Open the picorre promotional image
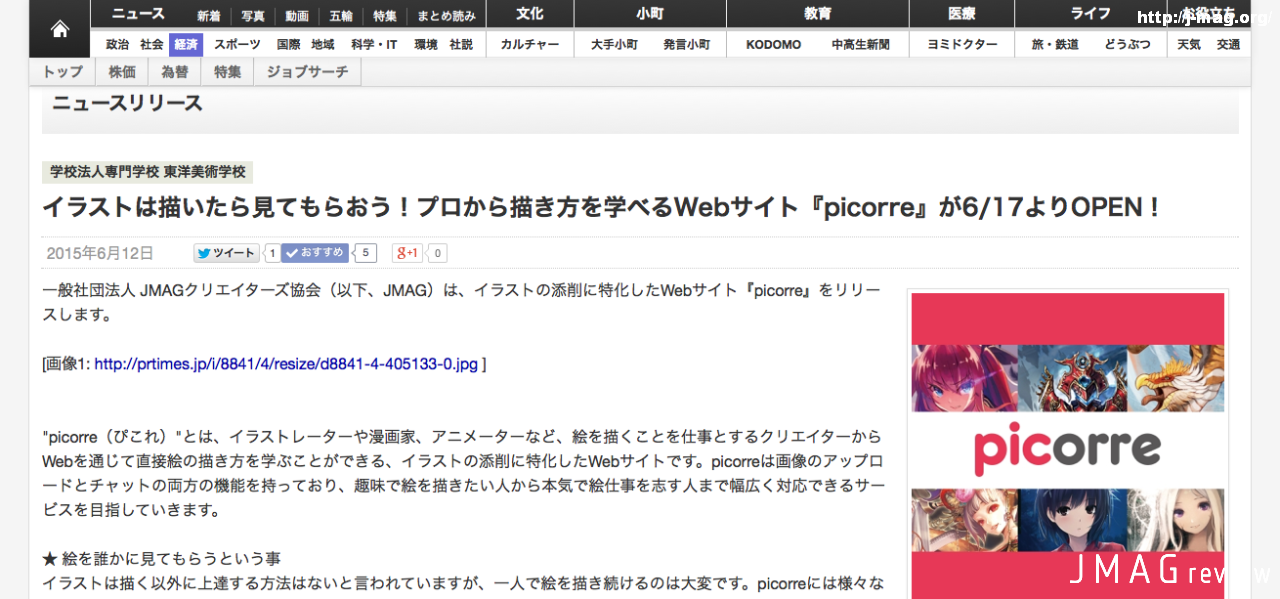Screen dimensions: 1280x599 [x=1068, y=445]
